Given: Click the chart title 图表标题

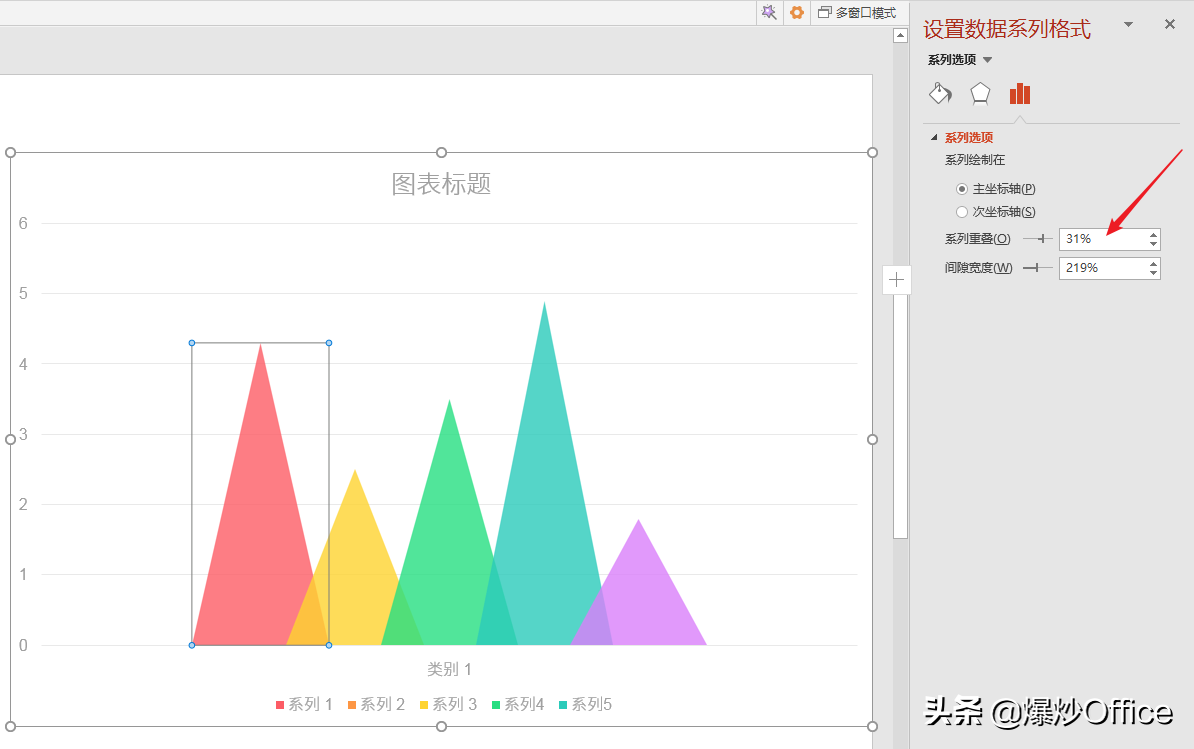Looking at the screenshot, I should coord(442,183).
